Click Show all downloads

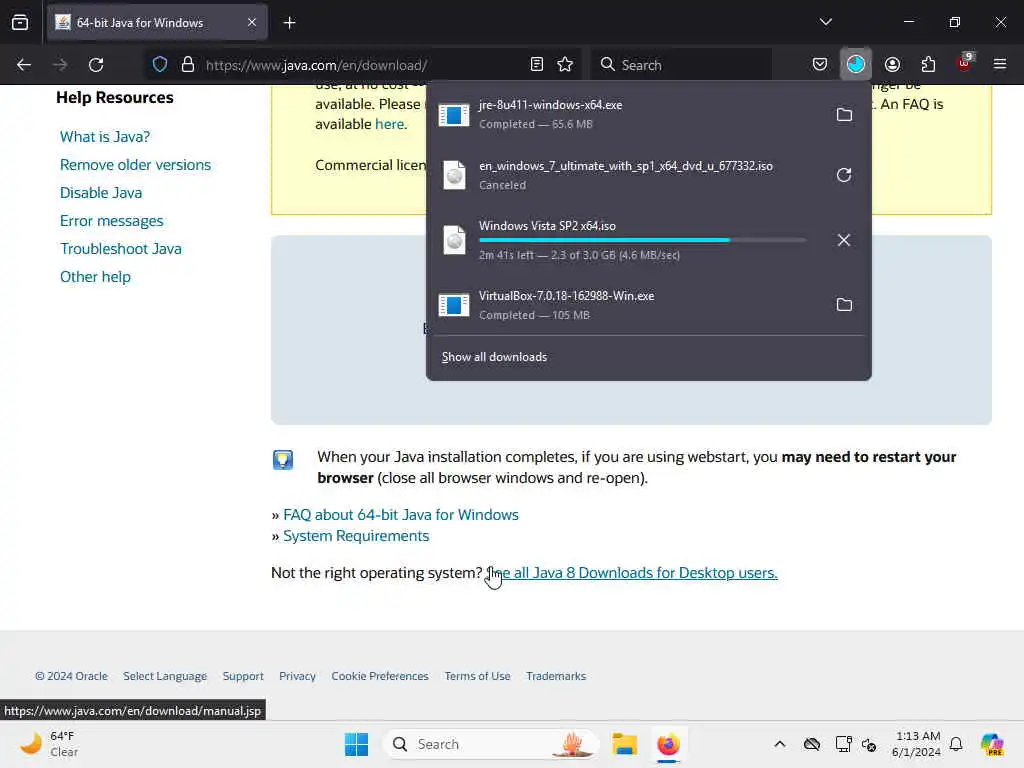coord(494,357)
